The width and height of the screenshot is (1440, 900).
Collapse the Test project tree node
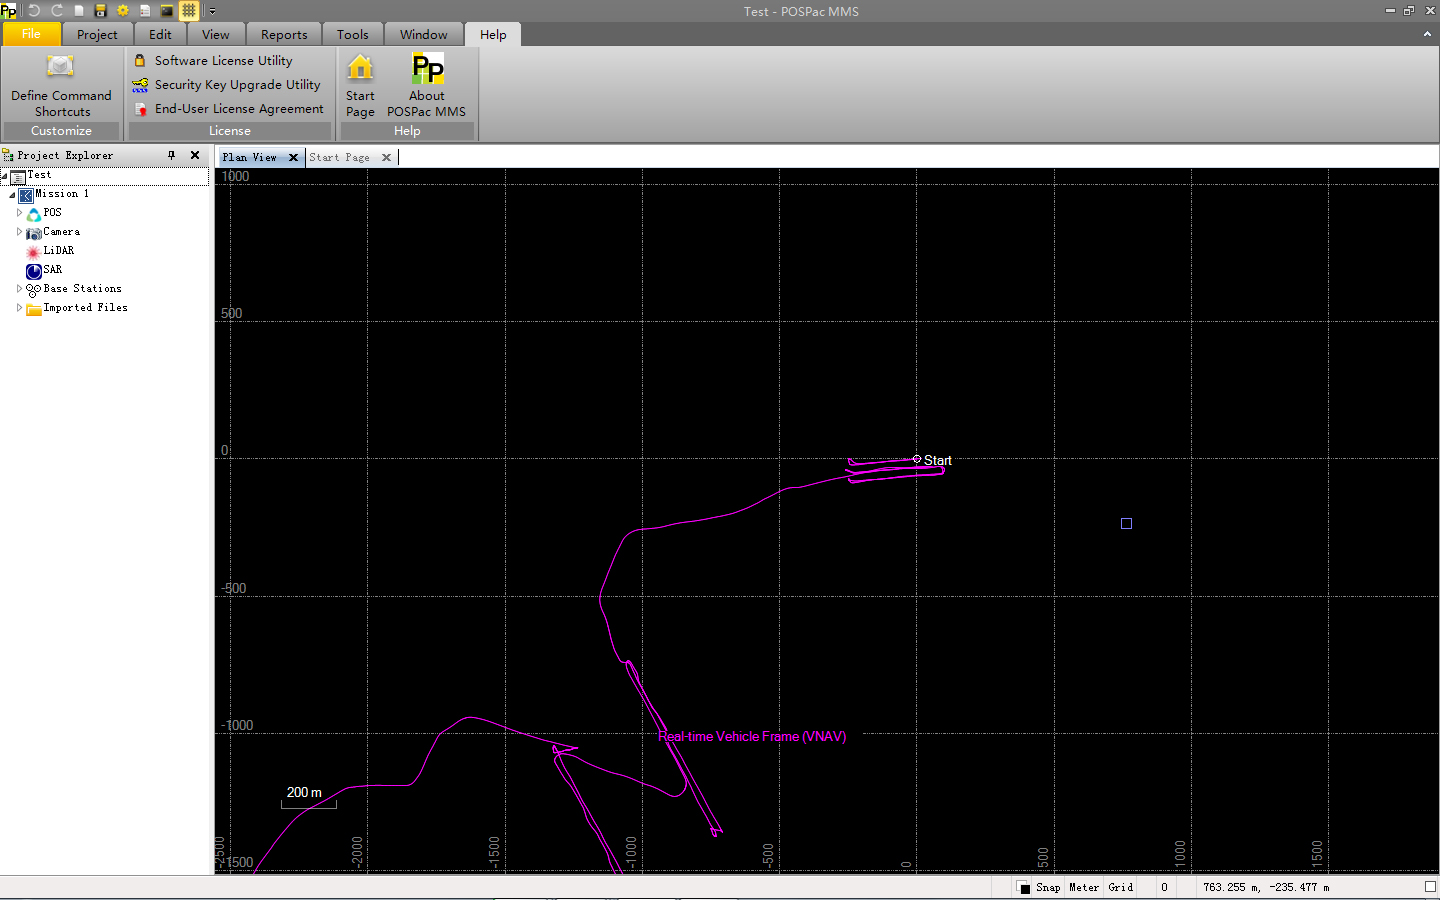pyautogui.click(x=4, y=175)
